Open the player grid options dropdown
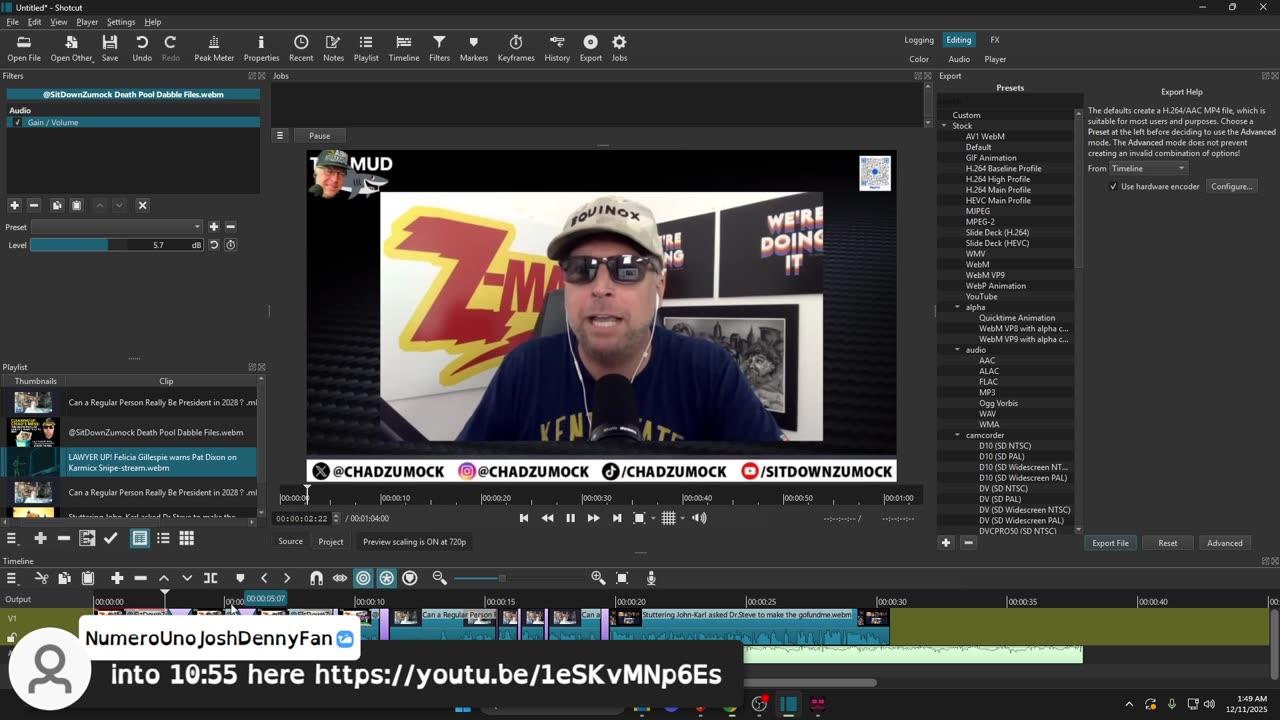1280x720 pixels. (x=683, y=518)
